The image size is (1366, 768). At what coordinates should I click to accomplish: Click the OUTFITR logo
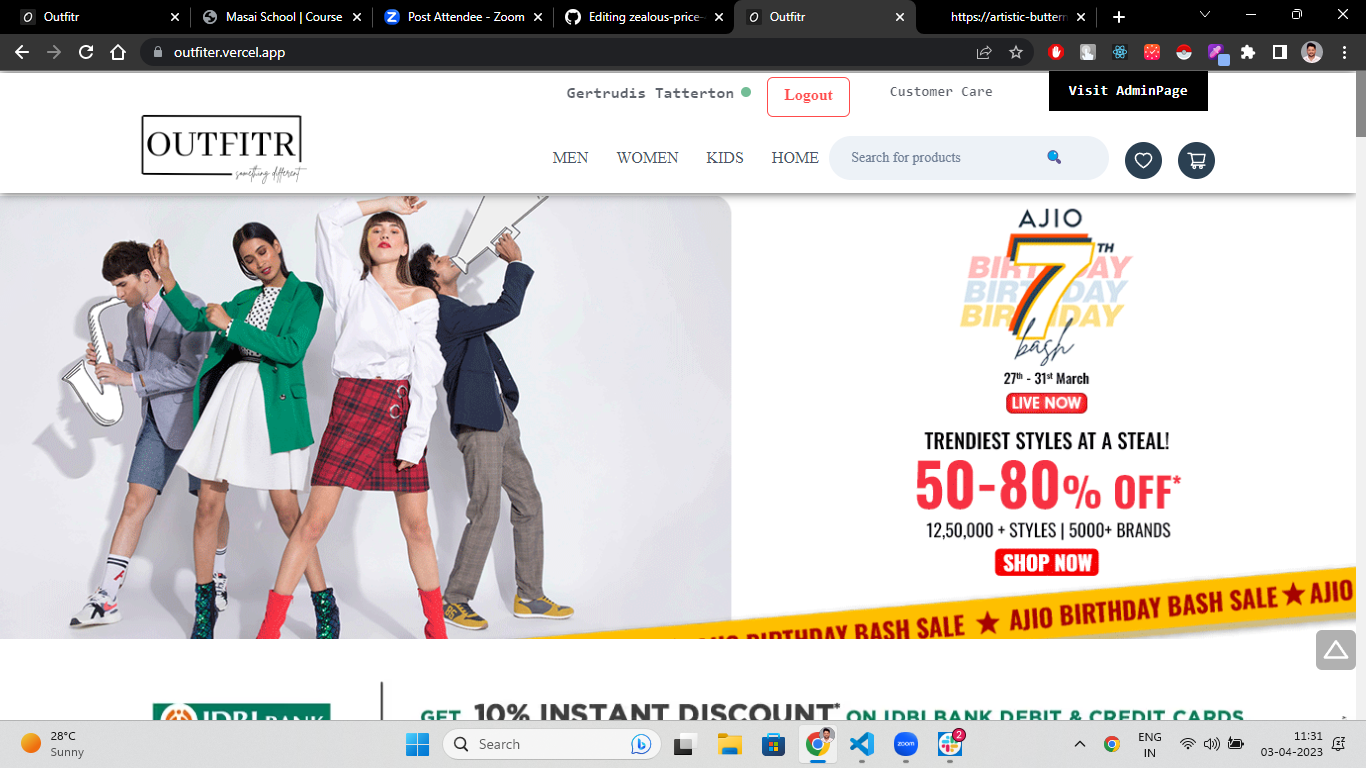pos(223,149)
